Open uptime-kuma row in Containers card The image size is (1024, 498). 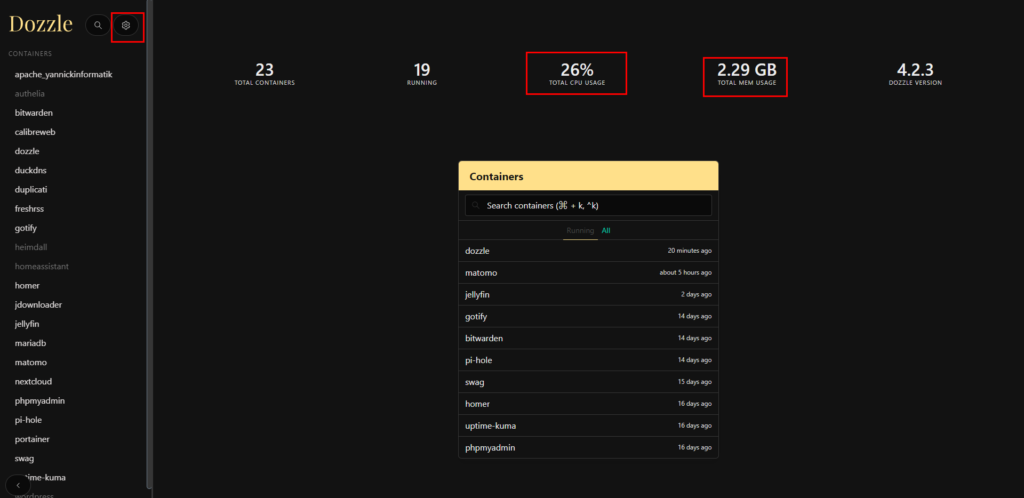(588, 426)
